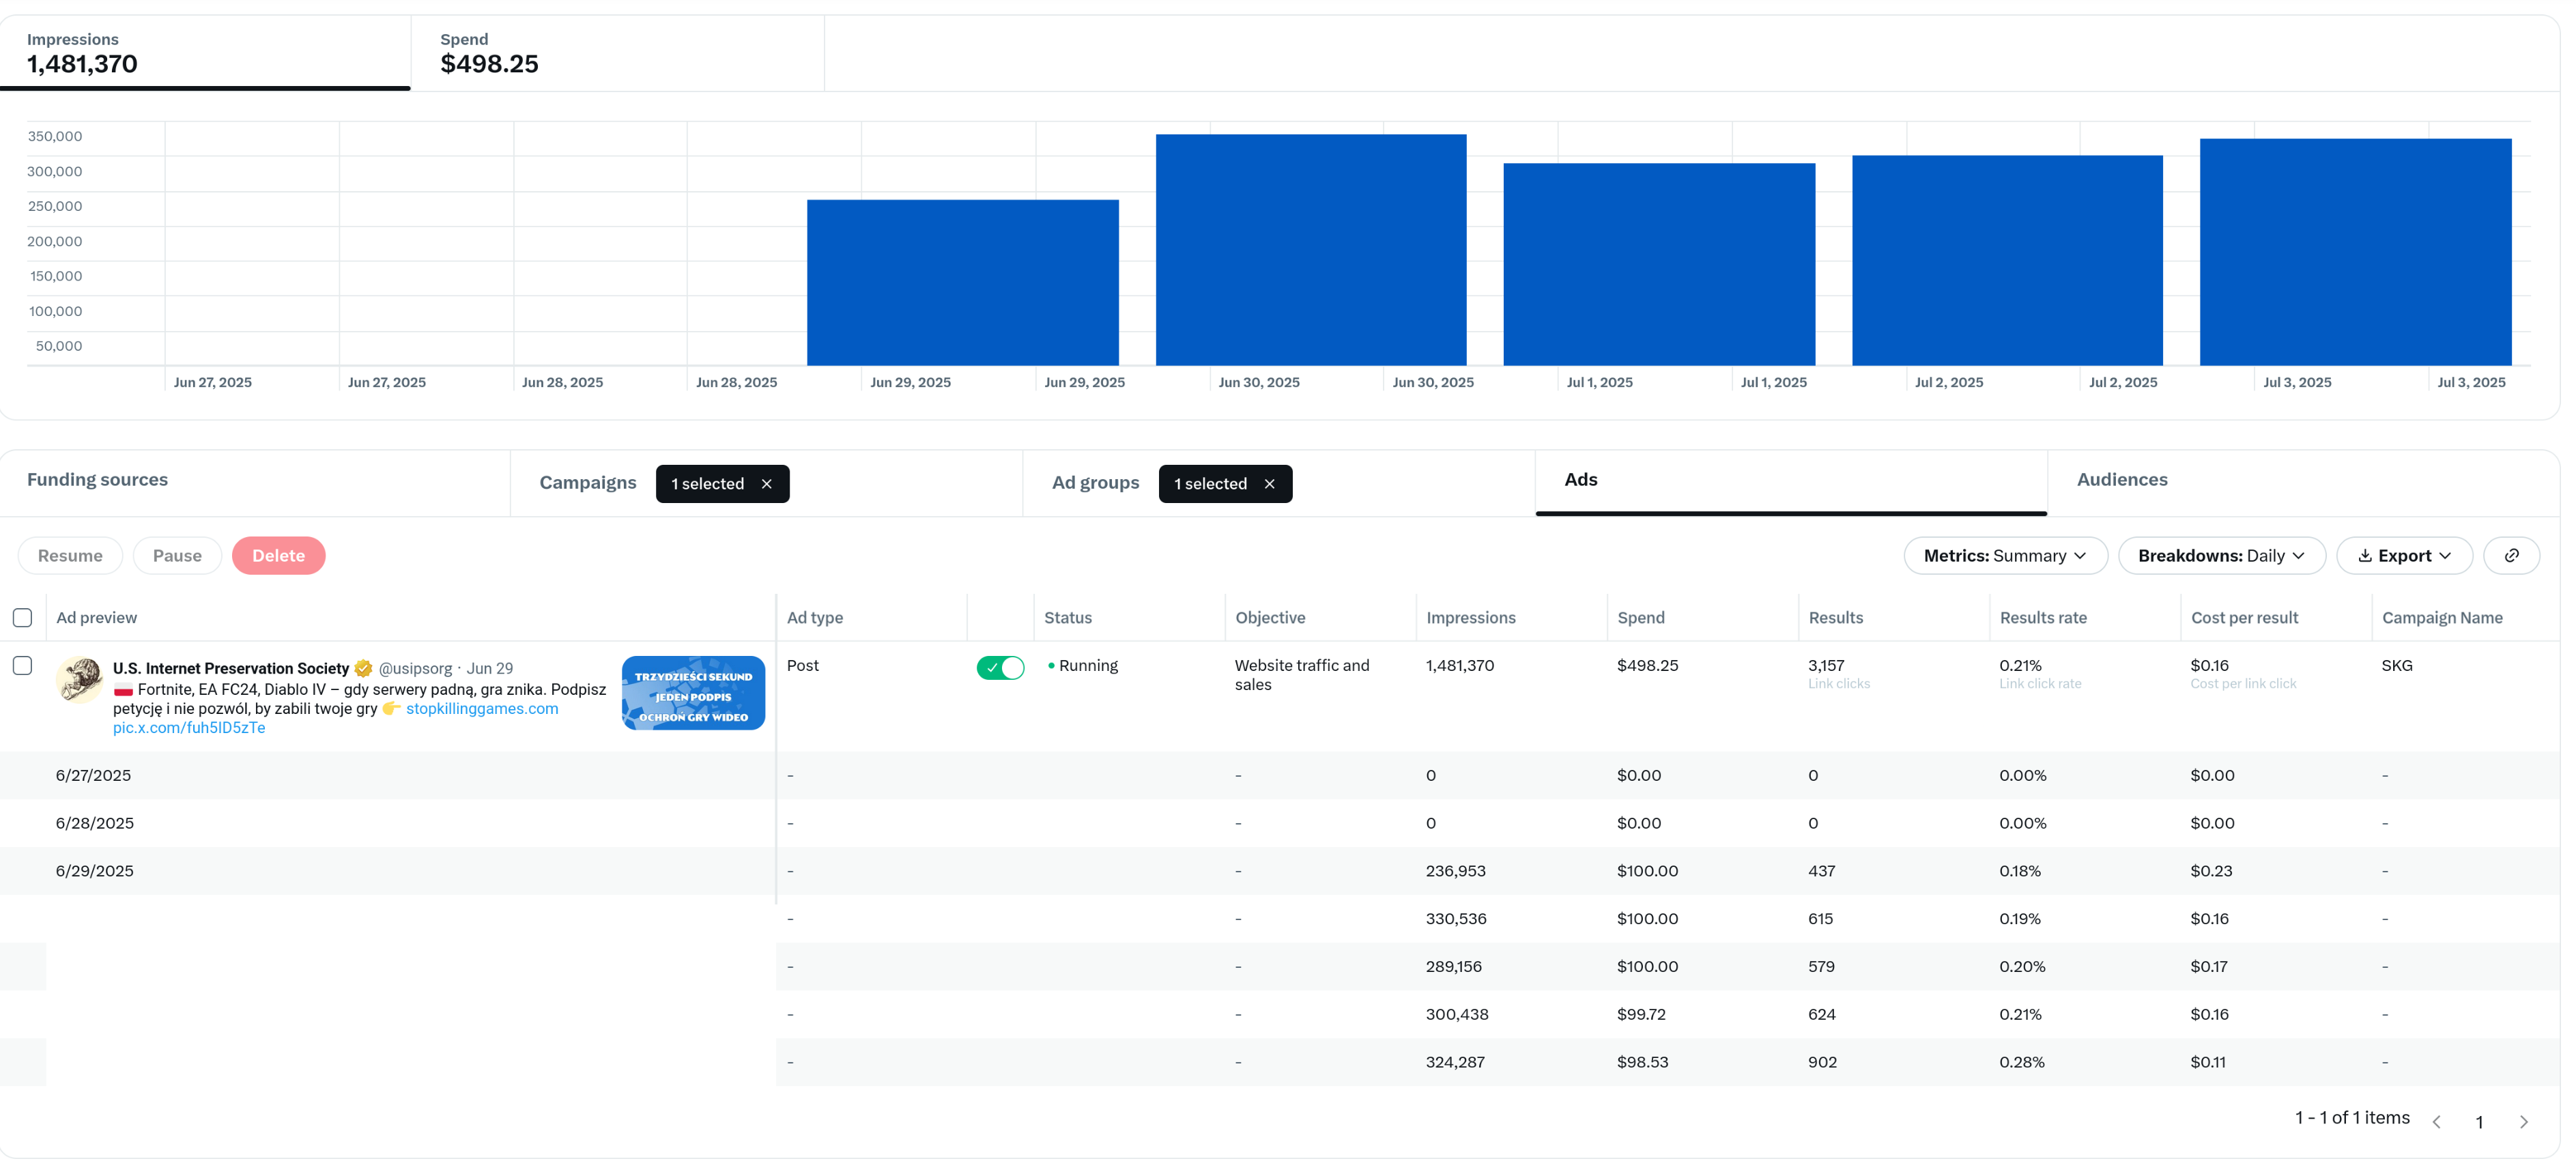Image resolution: width=2576 pixels, height=1174 pixels.
Task: Click the Running status label
Action: pos(1088,666)
